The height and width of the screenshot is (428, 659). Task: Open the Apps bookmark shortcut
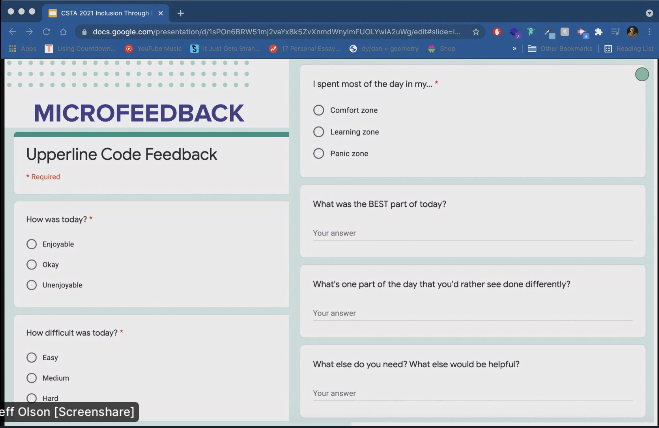pos(23,49)
